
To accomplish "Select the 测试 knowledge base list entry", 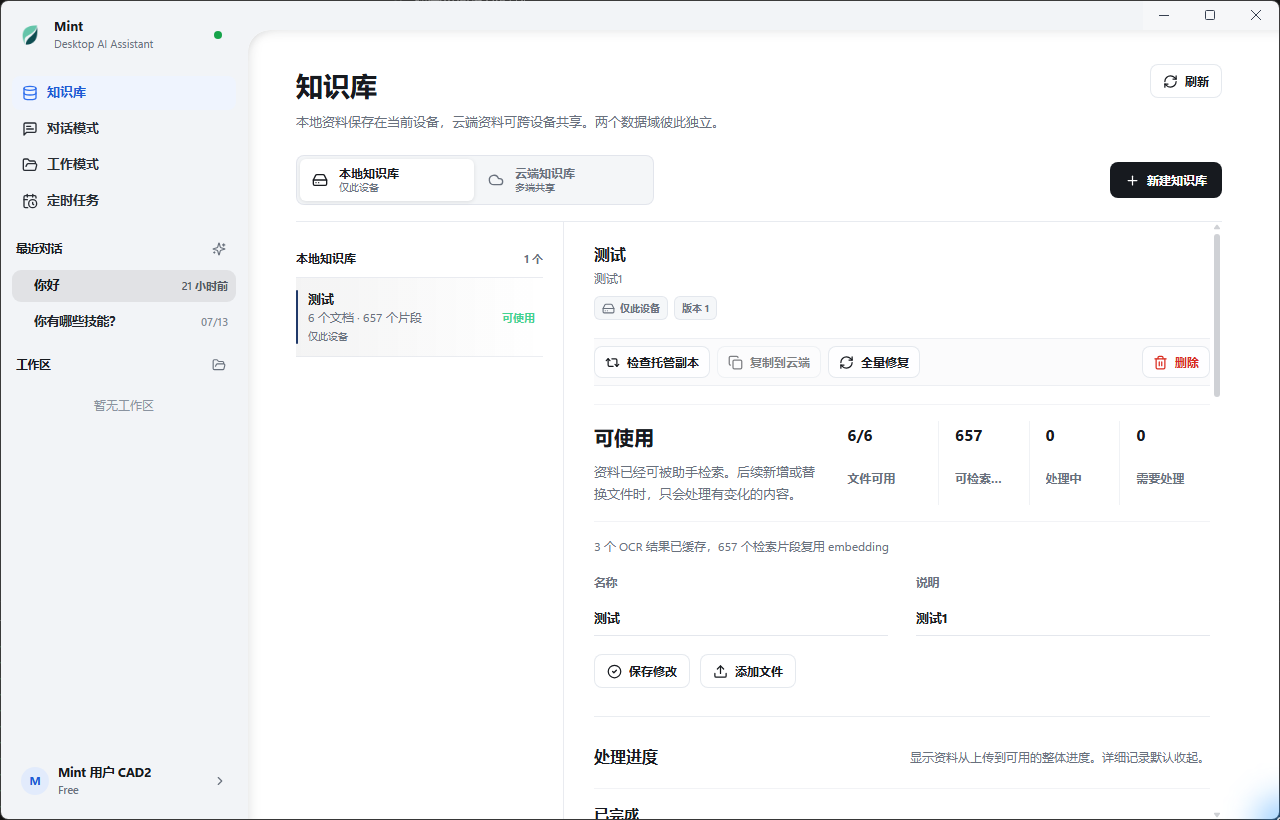I will 420,317.
